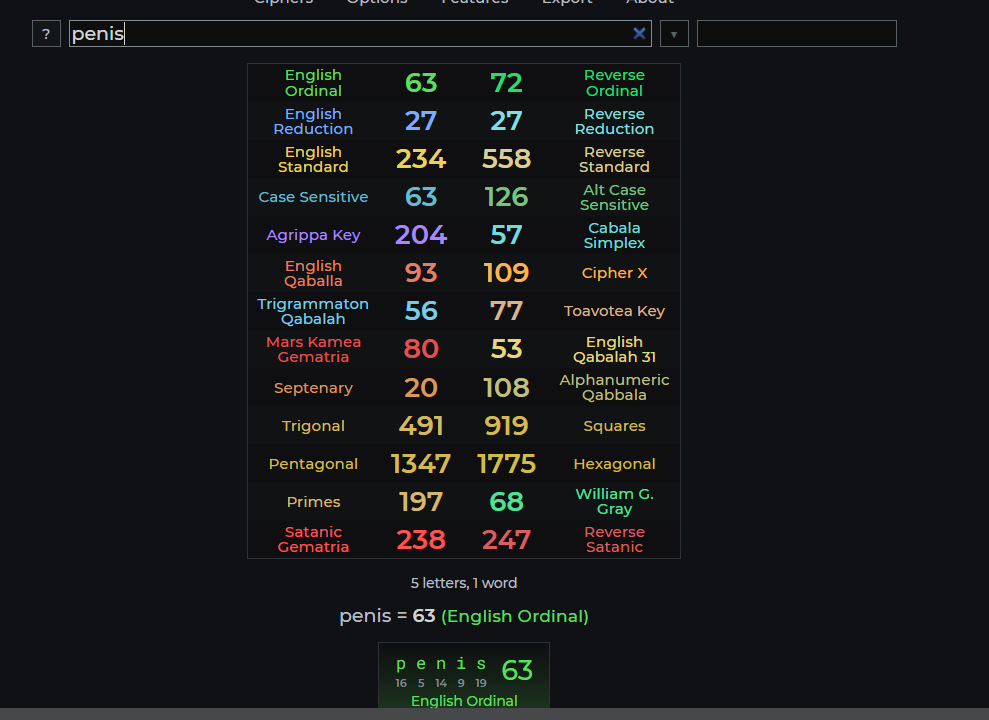Click the Reverse Ordinal value 72
The image size is (989, 720).
[x=506, y=83]
